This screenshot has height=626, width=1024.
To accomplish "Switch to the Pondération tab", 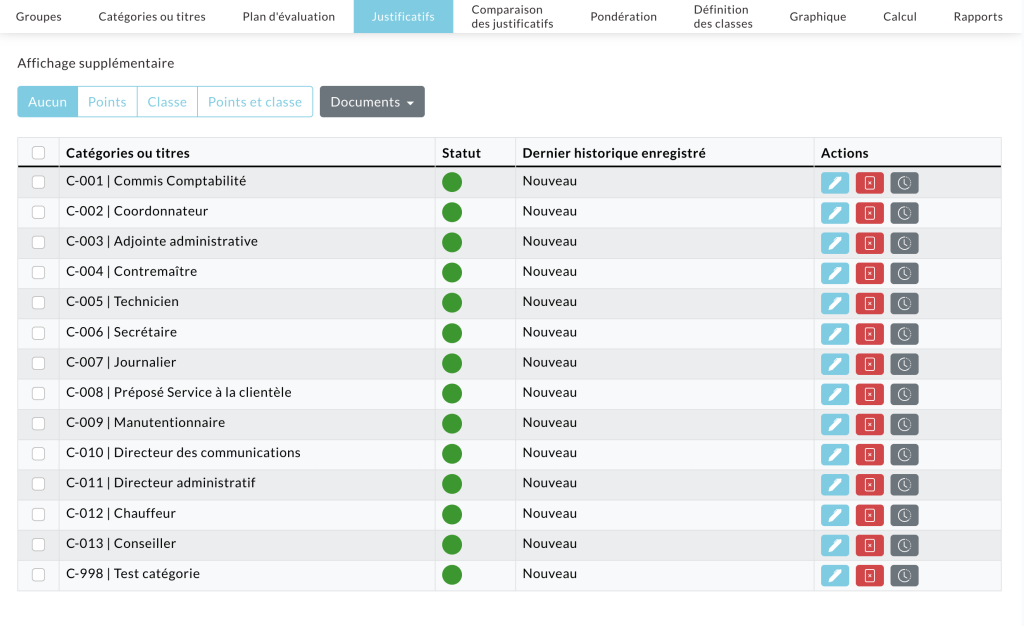I will point(624,16).
